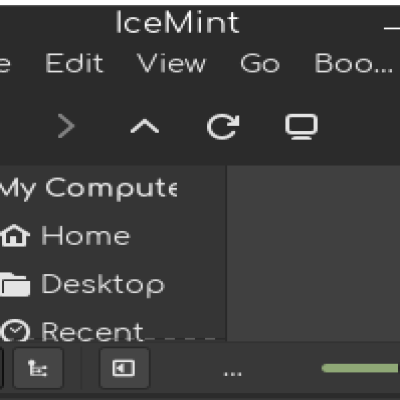Show the tree view in sidebar
The image size is (400, 400).
(x=38, y=368)
